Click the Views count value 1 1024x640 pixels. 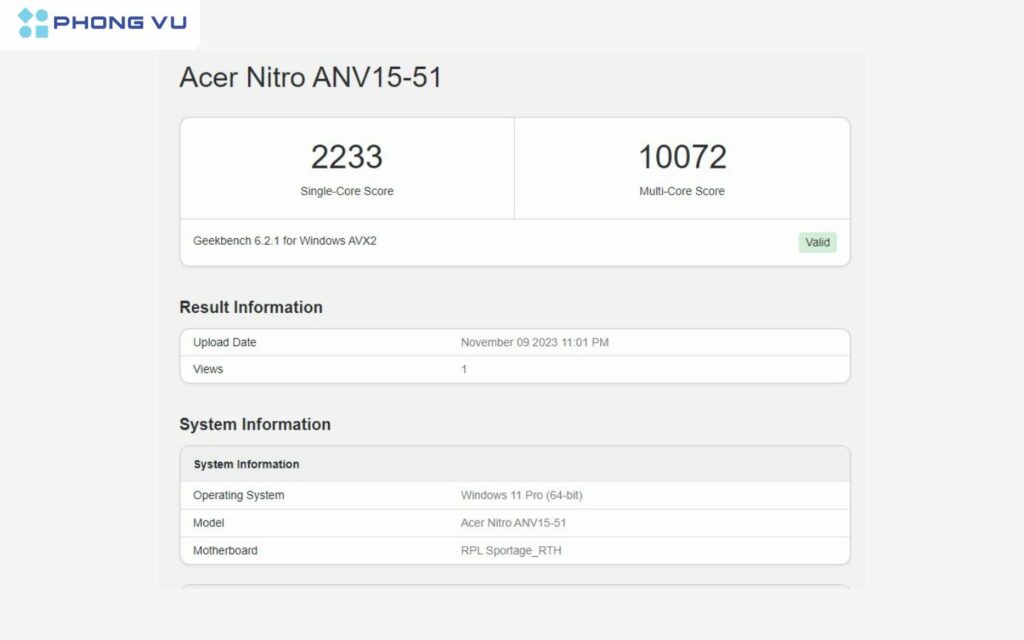464,369
